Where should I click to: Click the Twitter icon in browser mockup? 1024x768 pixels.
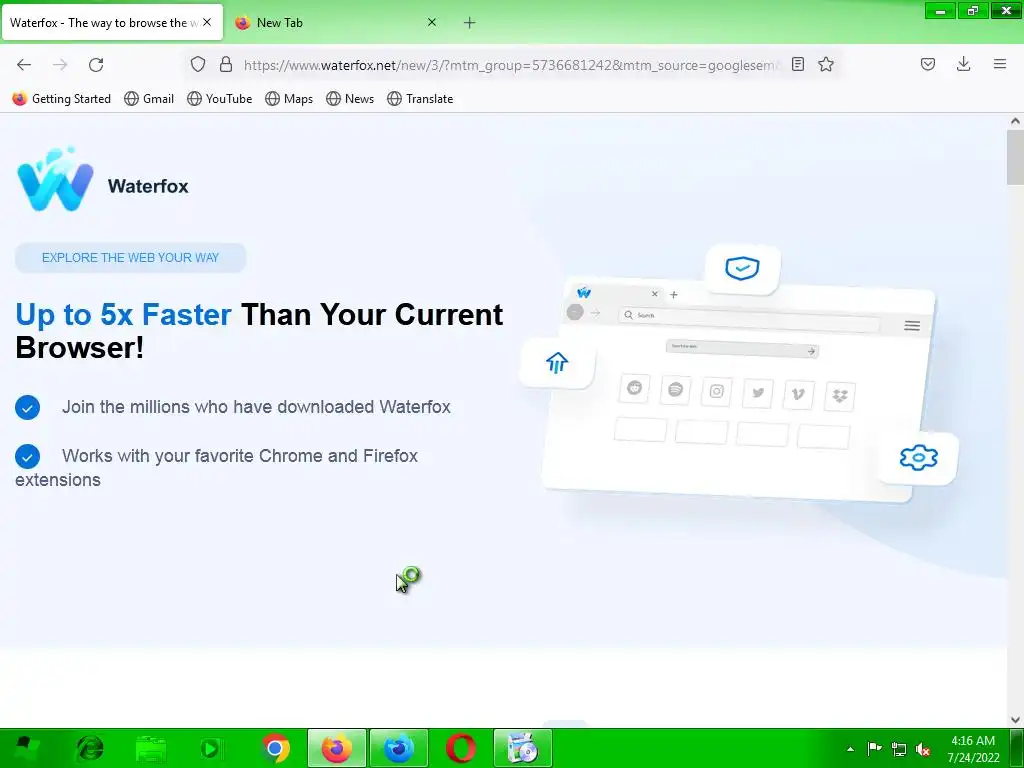point(758,393)
